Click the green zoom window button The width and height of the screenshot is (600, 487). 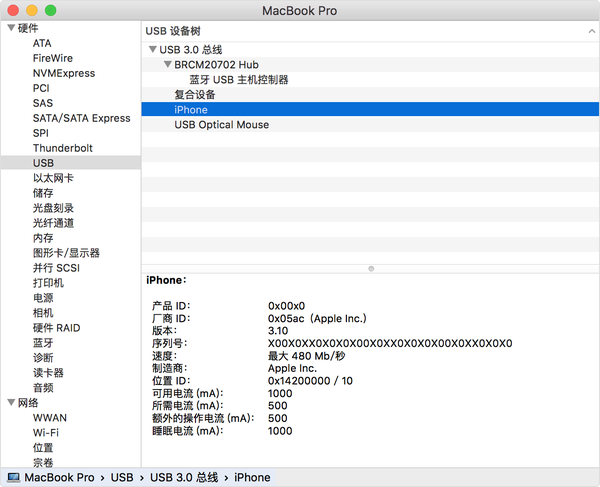click(50, 10)
